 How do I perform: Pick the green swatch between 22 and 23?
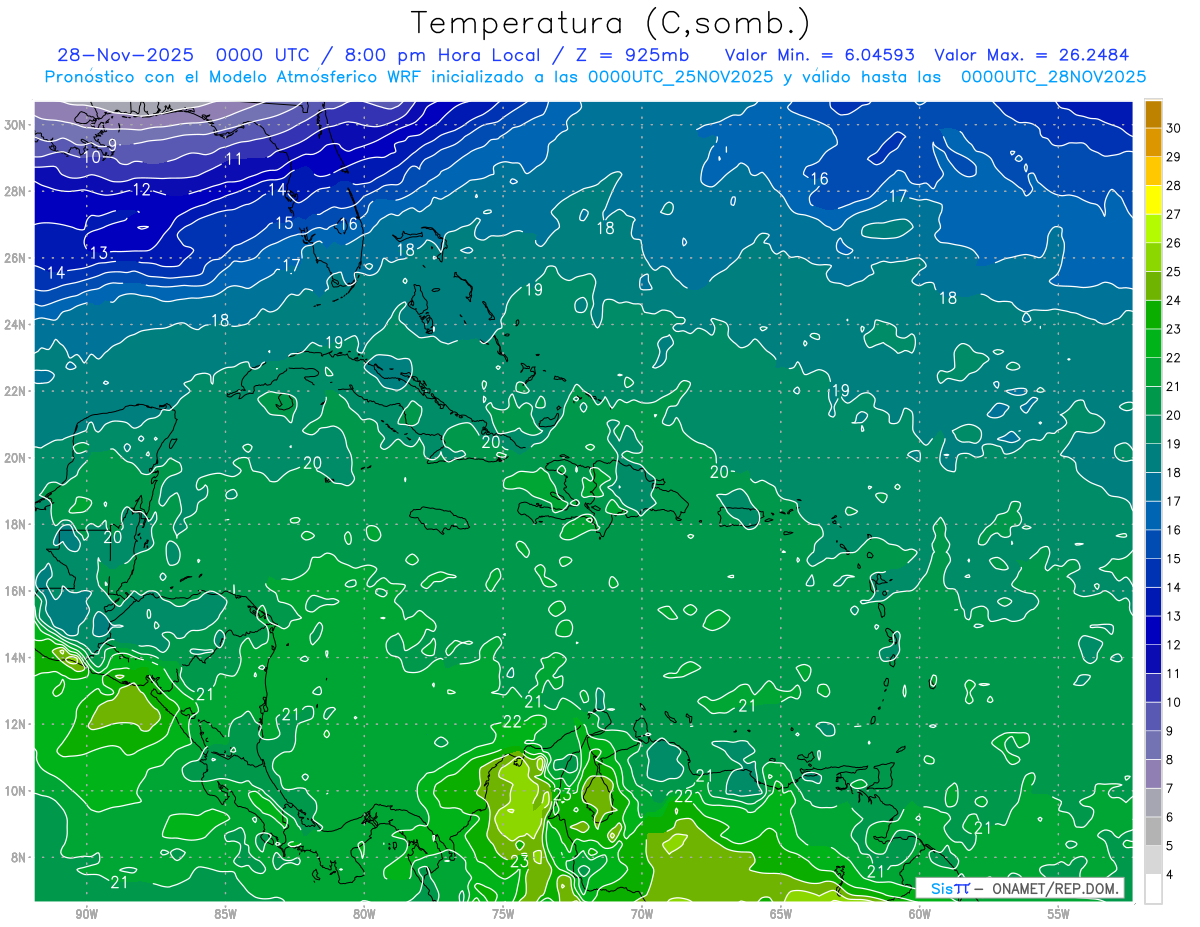pyautogui.click(x=1153, y=343)
